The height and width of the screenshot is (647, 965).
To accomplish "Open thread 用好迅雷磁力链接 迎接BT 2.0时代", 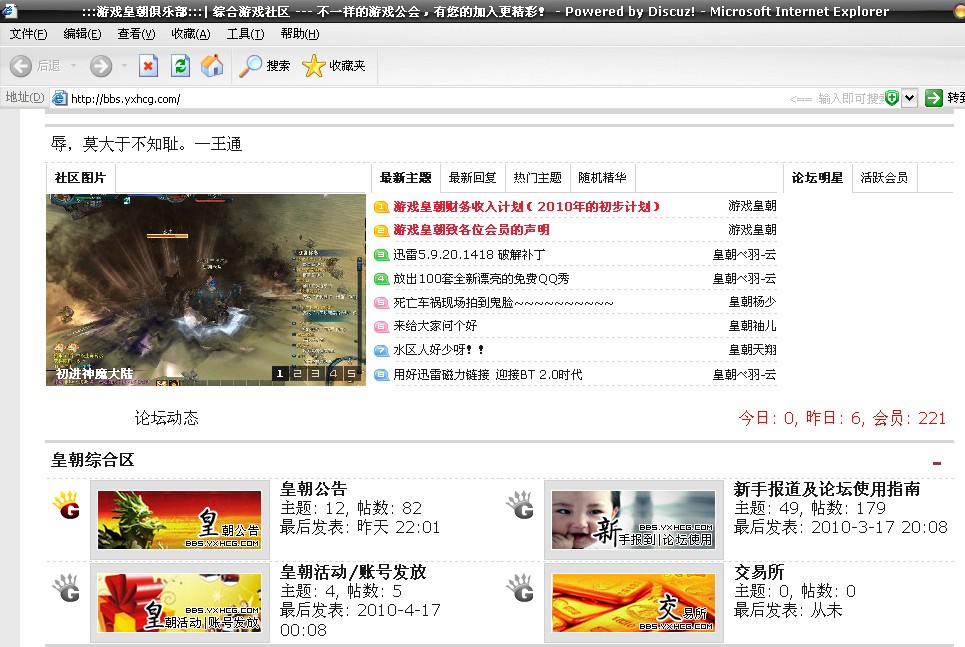I will tap(488, 374).
